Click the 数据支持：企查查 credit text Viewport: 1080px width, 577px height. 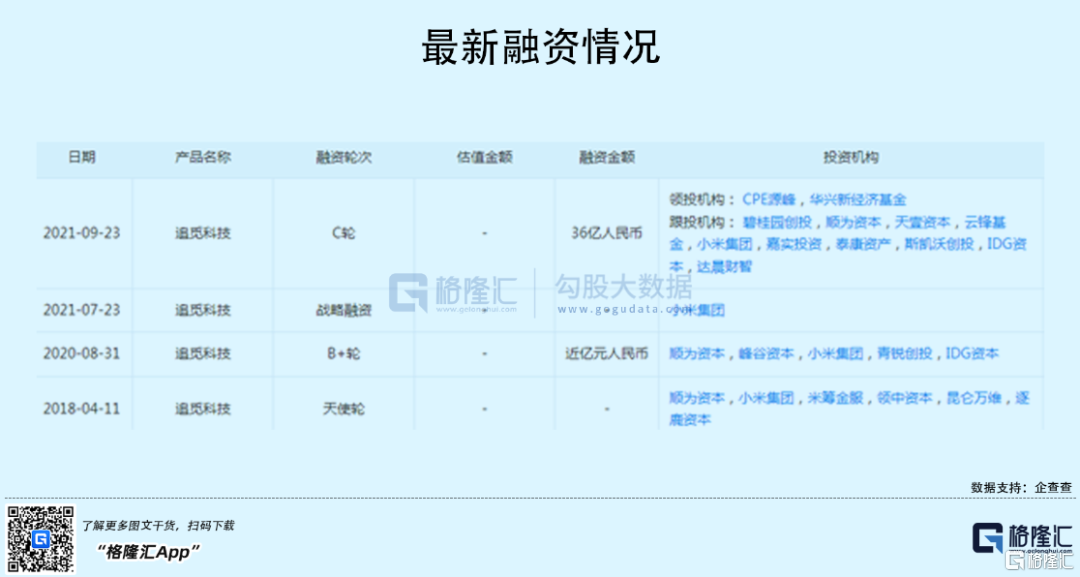(1021, 487)
